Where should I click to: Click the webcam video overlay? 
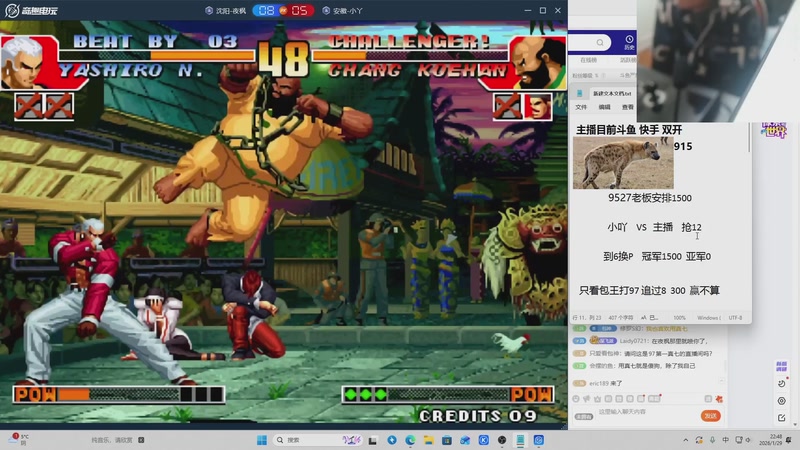pyautogui.click(x=718, y=60)
